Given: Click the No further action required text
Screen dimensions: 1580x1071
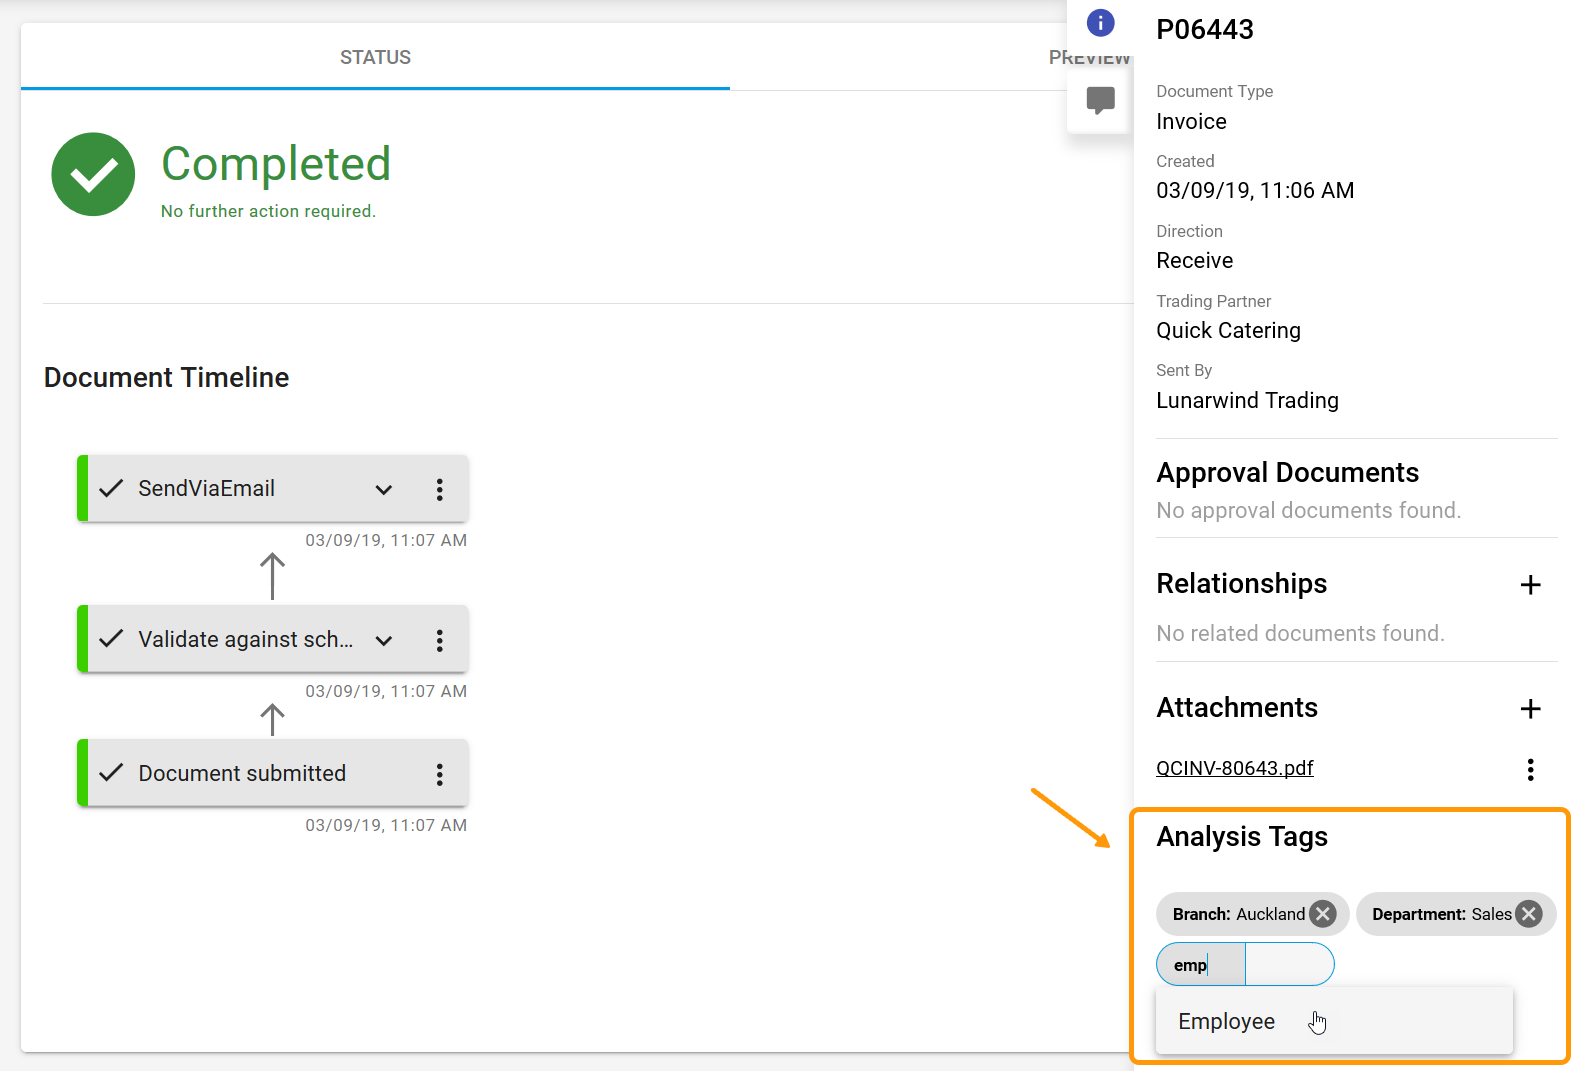Looking at the screenshot, I should 268,211.
